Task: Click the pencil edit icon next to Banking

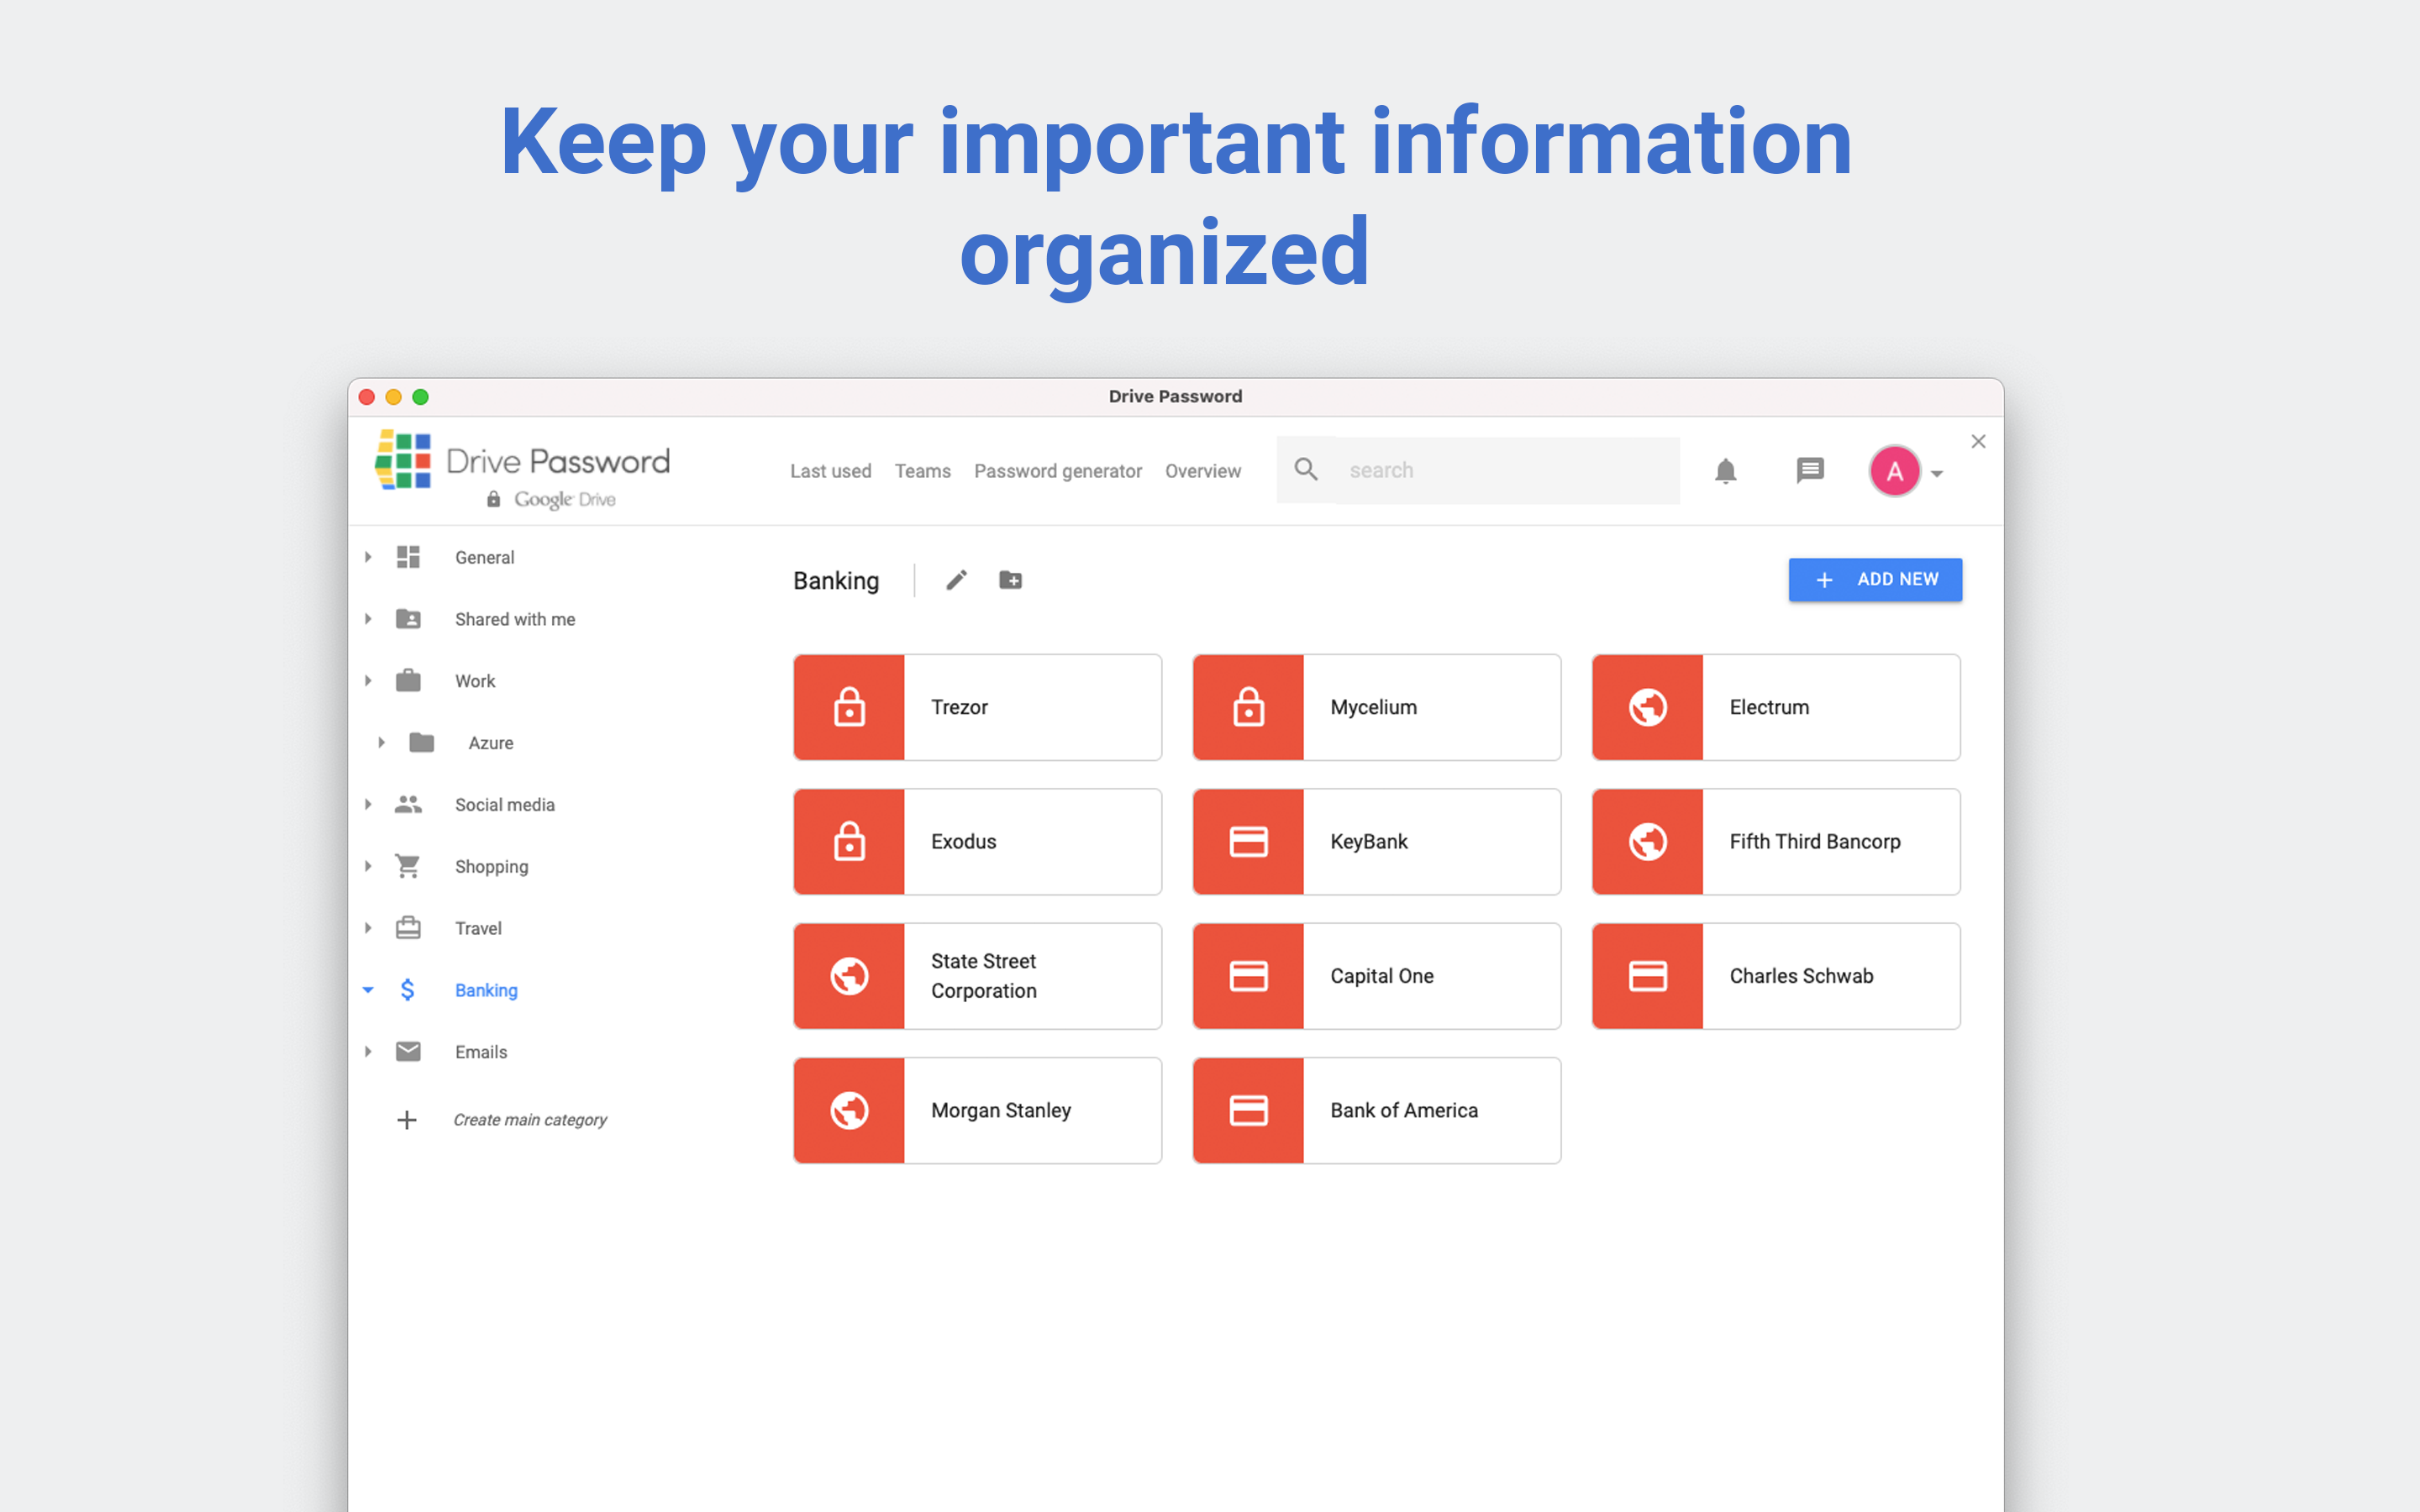Action: (956, 580)
